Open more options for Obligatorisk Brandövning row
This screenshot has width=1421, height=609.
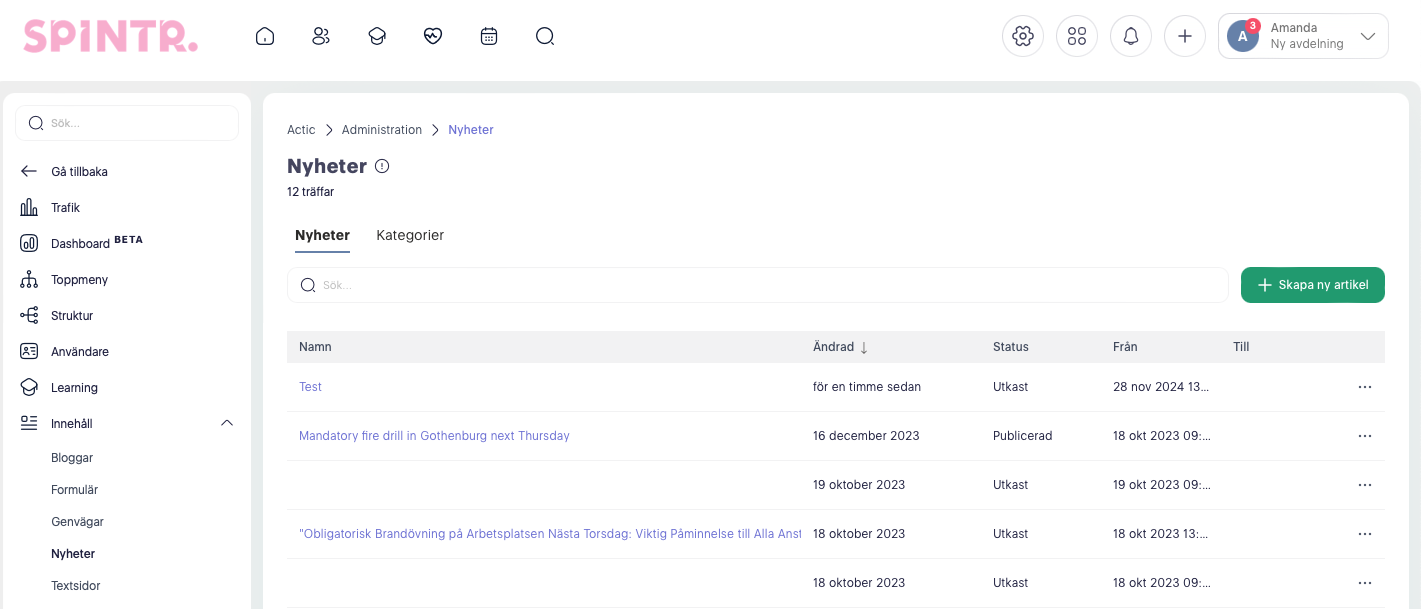pos(1365,534)
